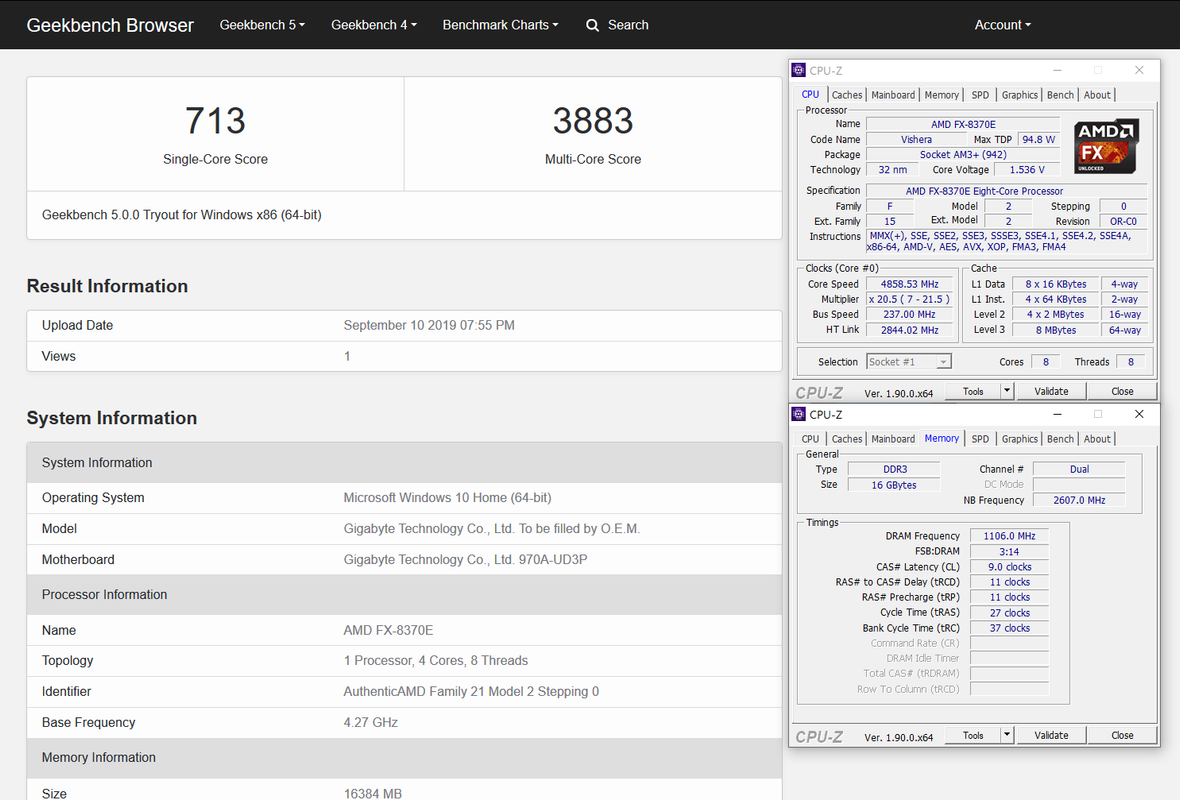Expand Tools arrow in bottom CPU-Z window
The width and height of the screenshot is (1180, 800).
(1007, 735)
